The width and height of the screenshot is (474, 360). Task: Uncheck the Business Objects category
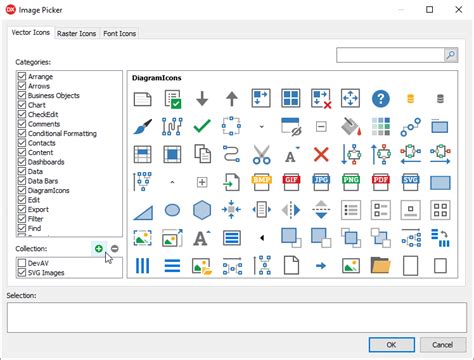[x=22, y=95]
